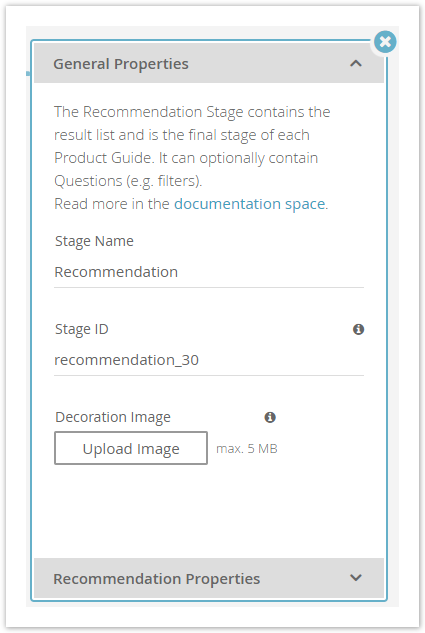
Task: Open the Decoration Image info tooltip icon
Action: (270, 417)
